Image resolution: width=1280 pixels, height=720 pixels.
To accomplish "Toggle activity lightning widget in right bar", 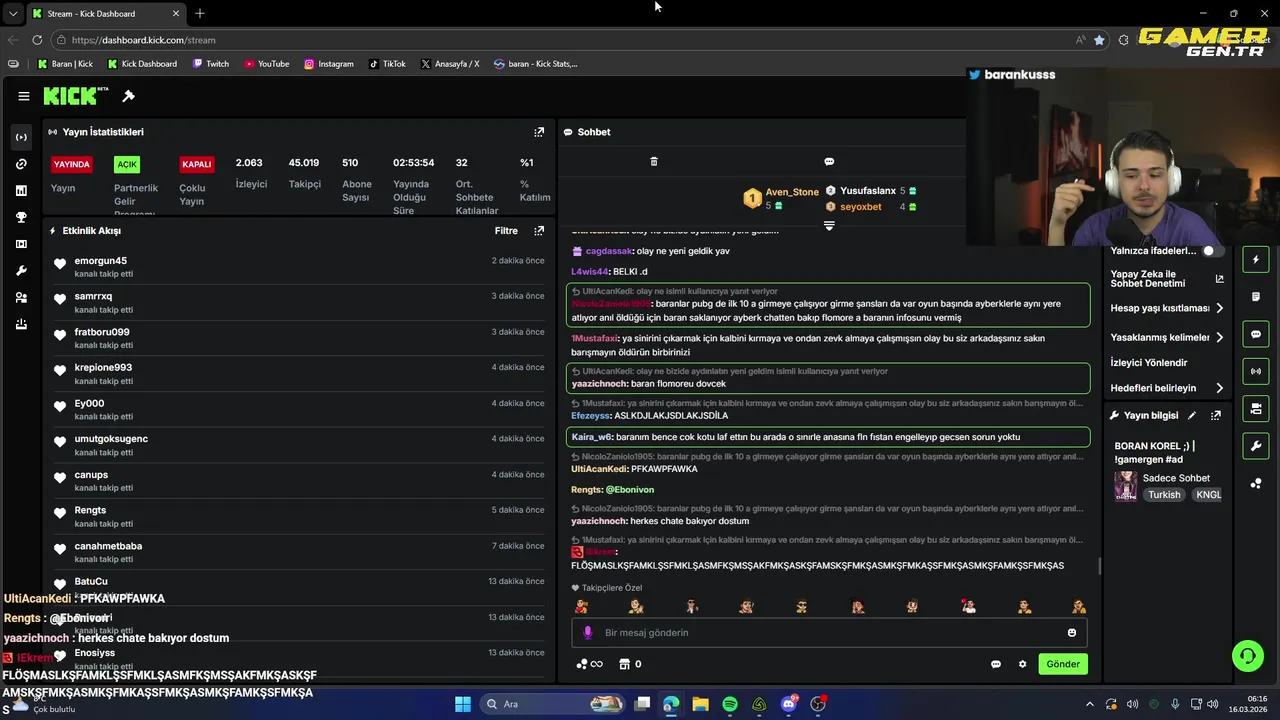I will pyautogui.click(x=1256, y=260).
